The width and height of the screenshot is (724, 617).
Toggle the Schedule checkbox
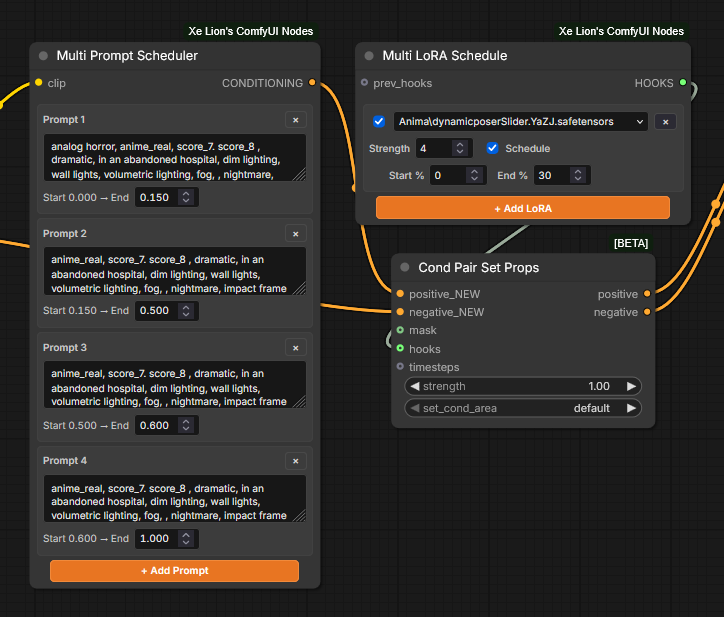(492, 148)
